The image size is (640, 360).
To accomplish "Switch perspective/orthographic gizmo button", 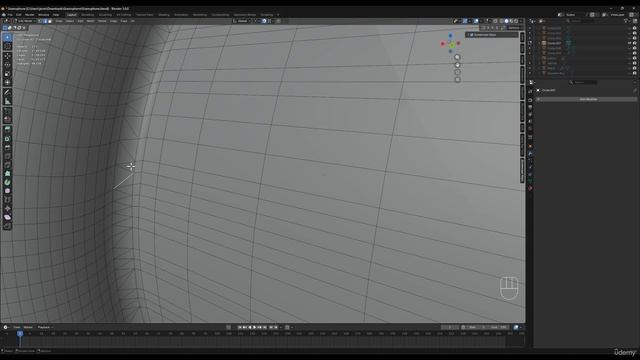I will click(x=458, y=80).
